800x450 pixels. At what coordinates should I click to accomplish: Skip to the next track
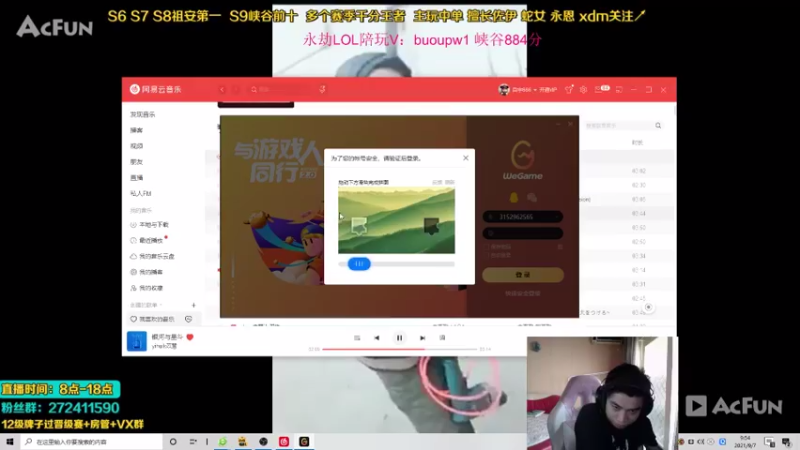coord(422,338)
